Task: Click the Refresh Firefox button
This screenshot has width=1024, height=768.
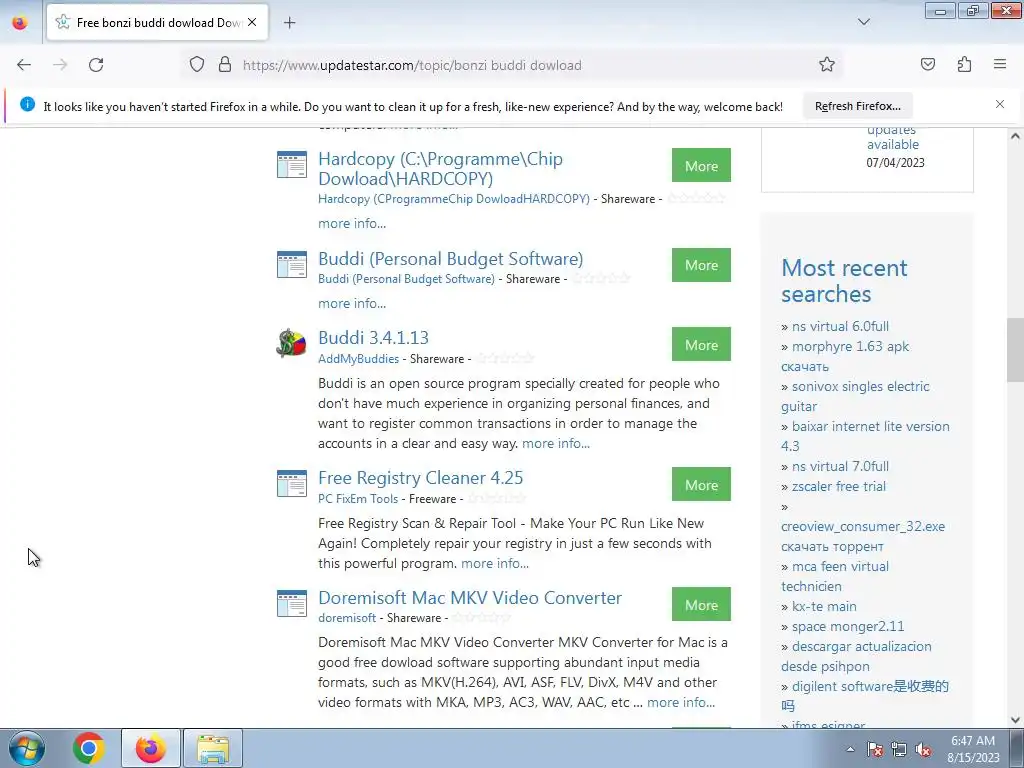Action: [x=857, y=106]
